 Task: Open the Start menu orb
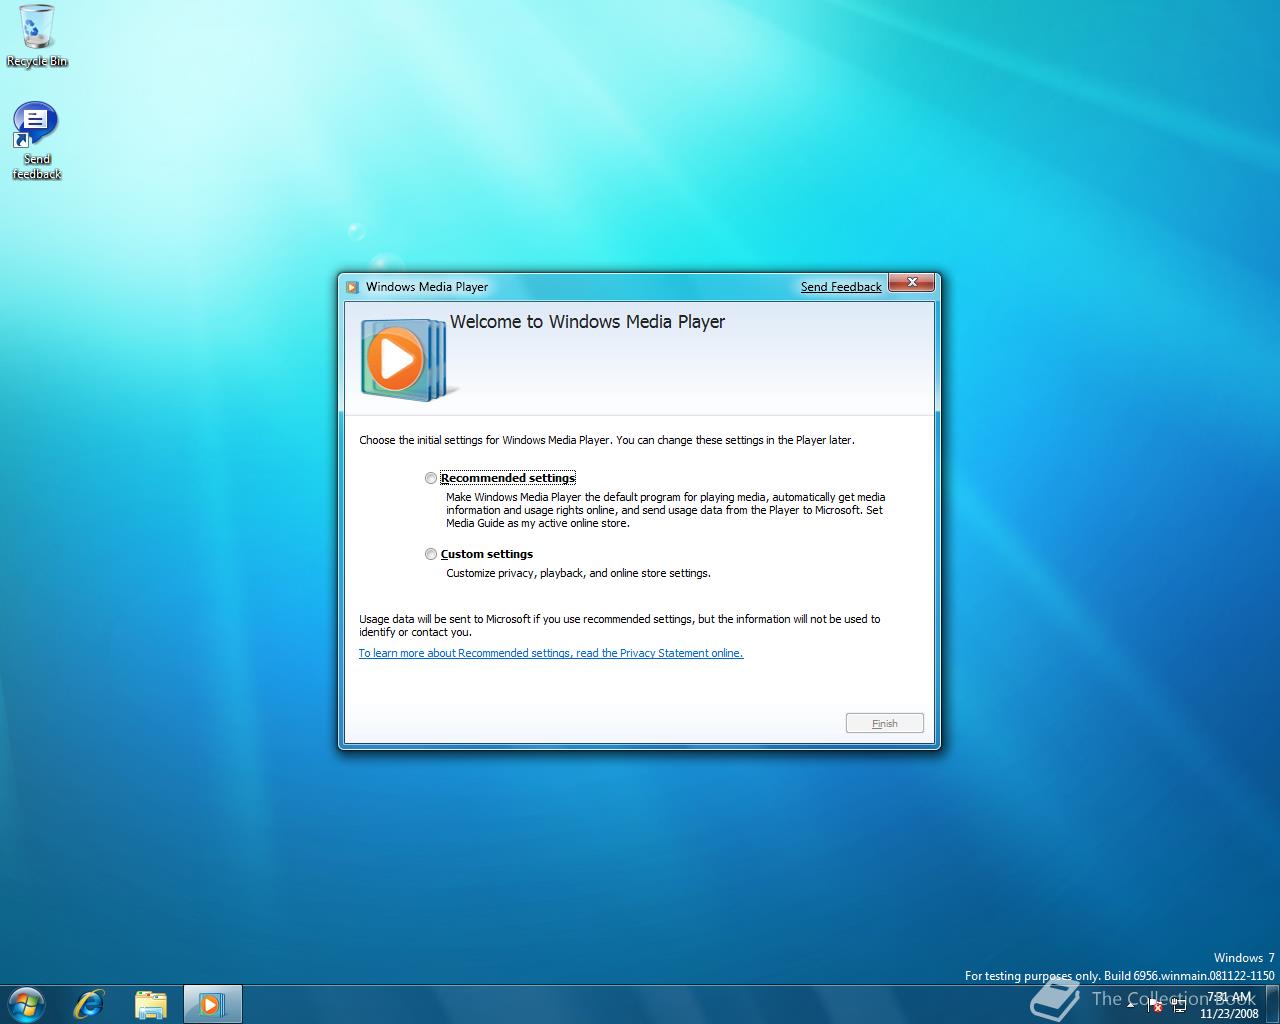pos(26,1004)
